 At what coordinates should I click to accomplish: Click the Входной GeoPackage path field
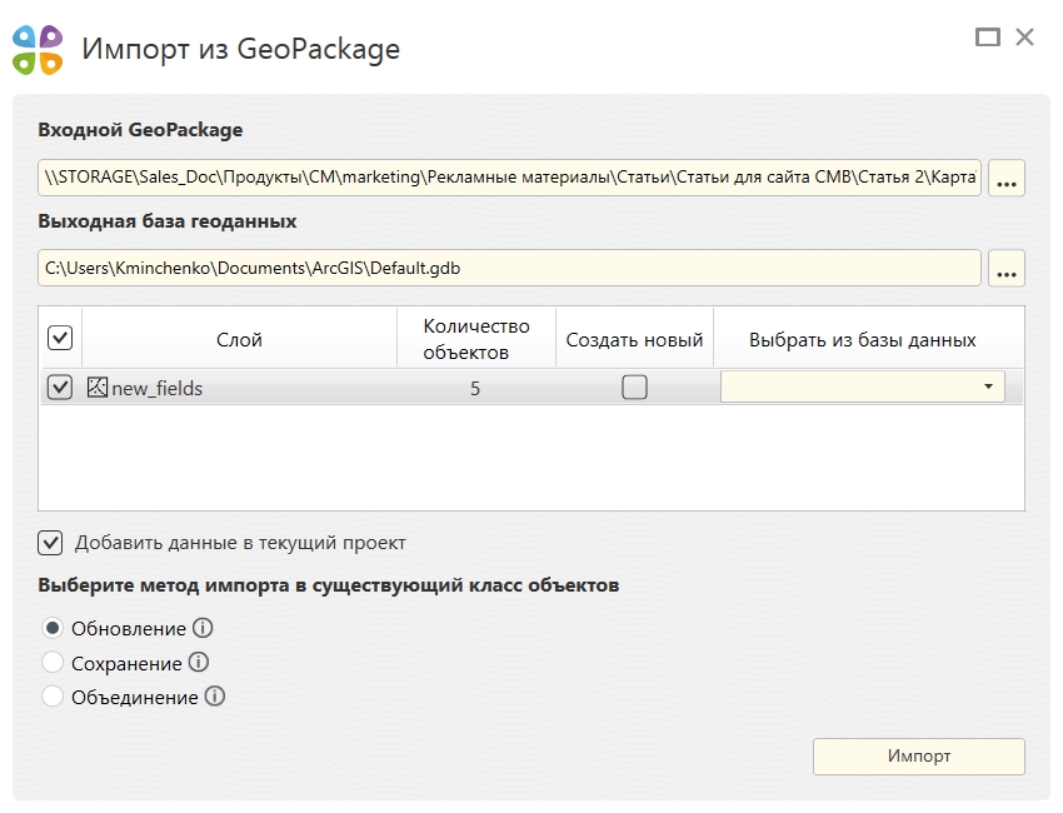[x=509, y=178]
